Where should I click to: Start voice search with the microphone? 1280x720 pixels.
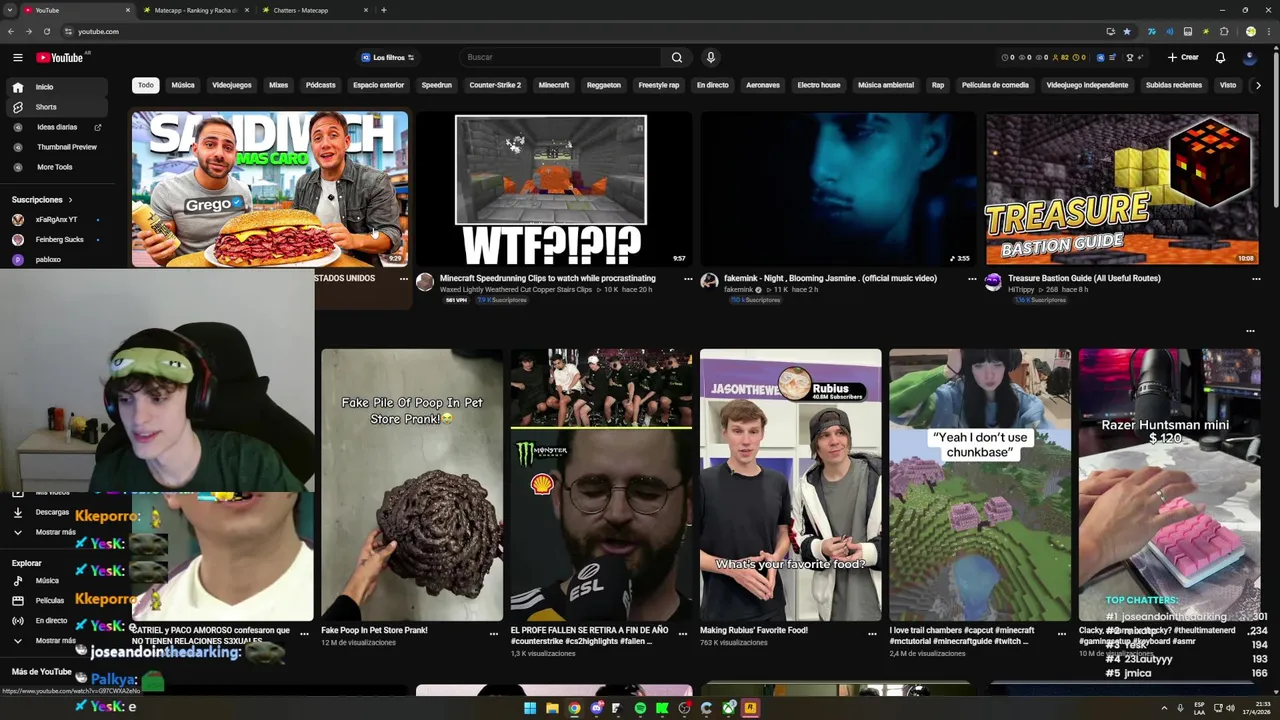pos(710,57)
